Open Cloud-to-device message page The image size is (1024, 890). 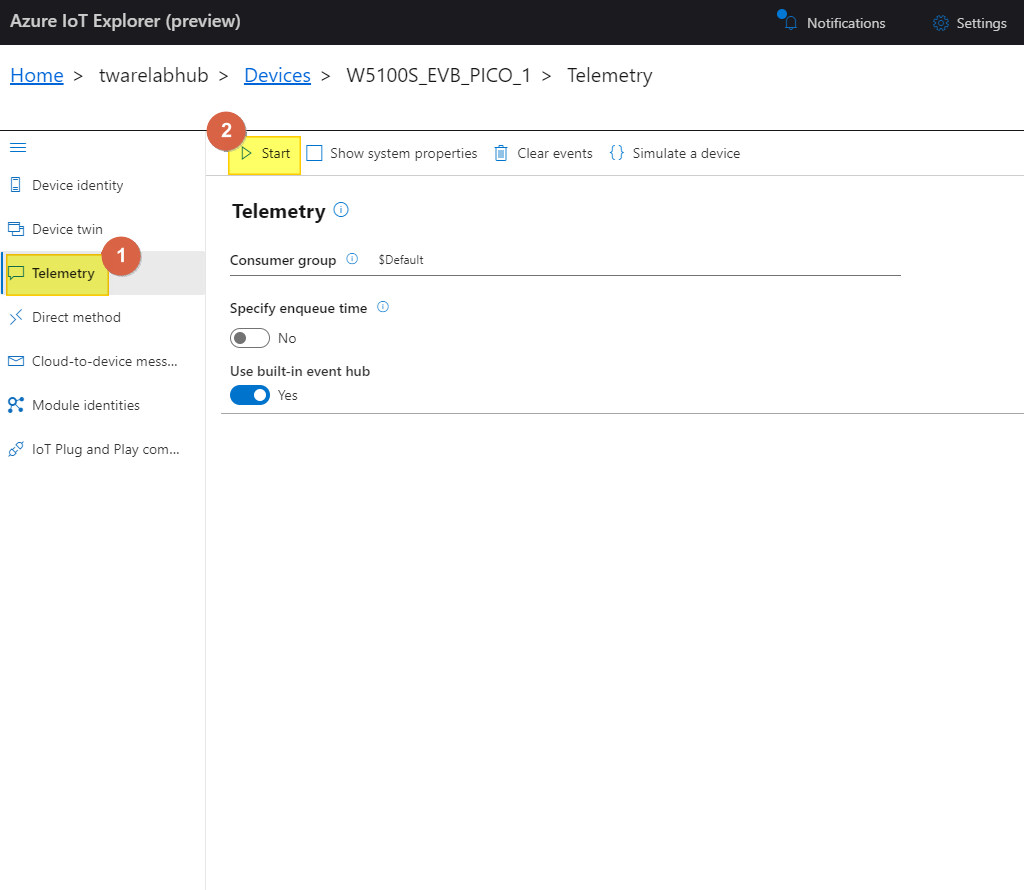[x=103, y=361]
